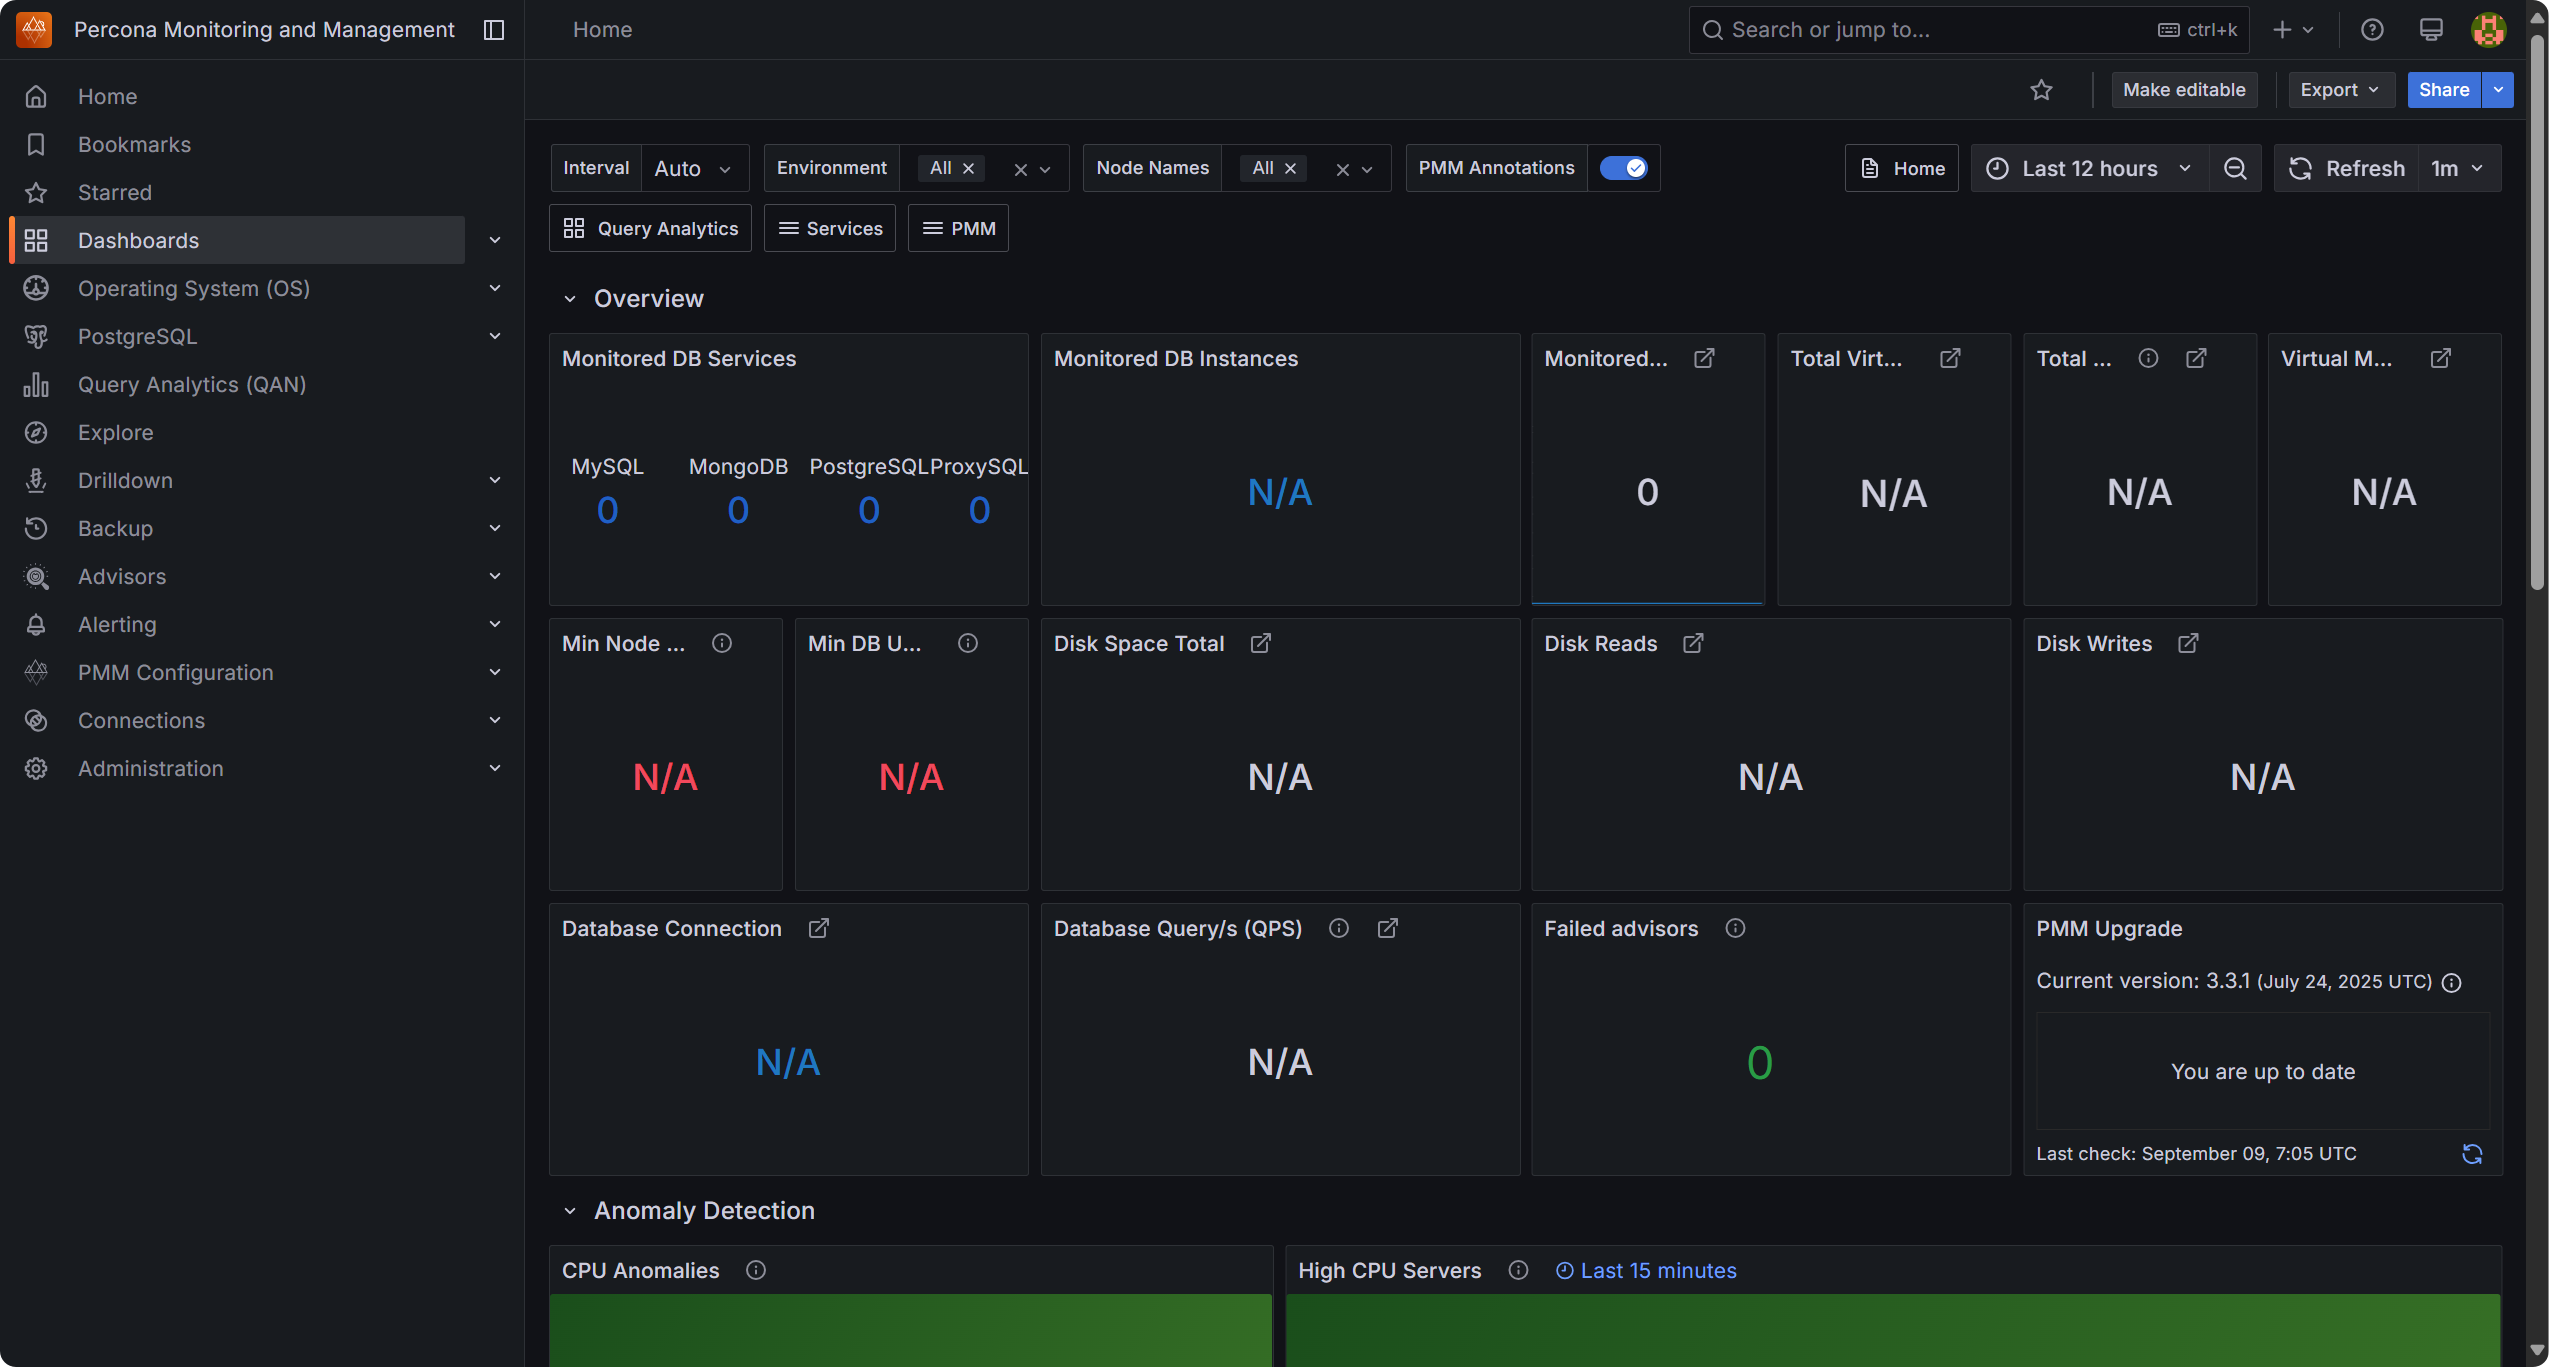2549x1367 pixels.
Task: Open the Services links menu
Action: (830, 228)
